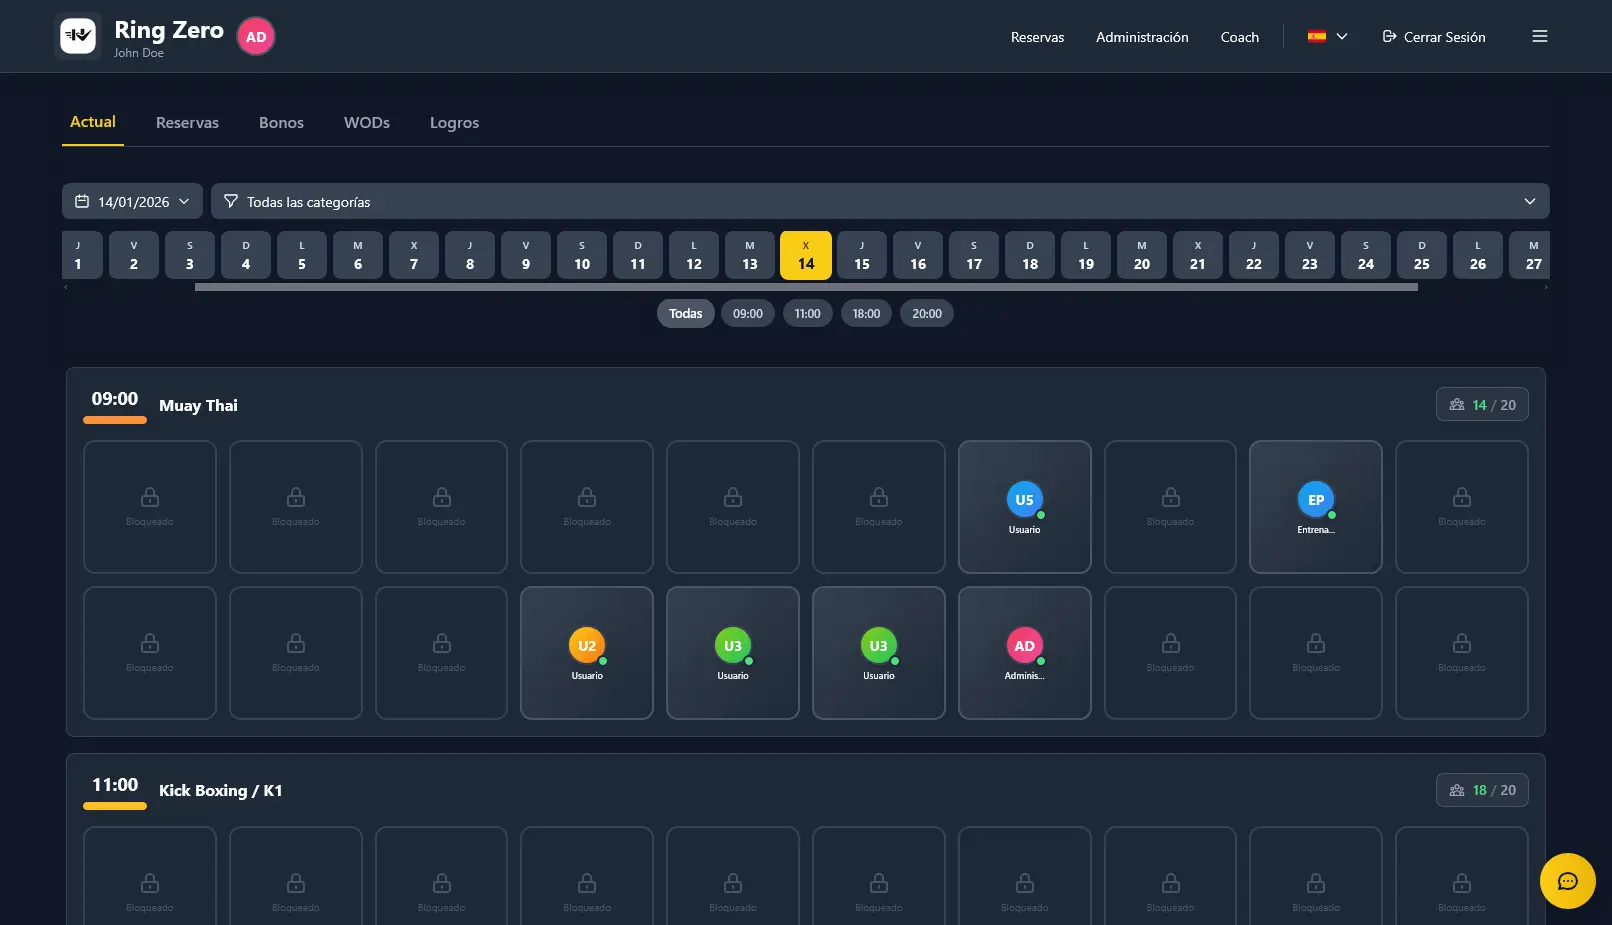1612x925 pixels.
Task: Click Cerrar Sesión to log out
Action: [1434, 37]
